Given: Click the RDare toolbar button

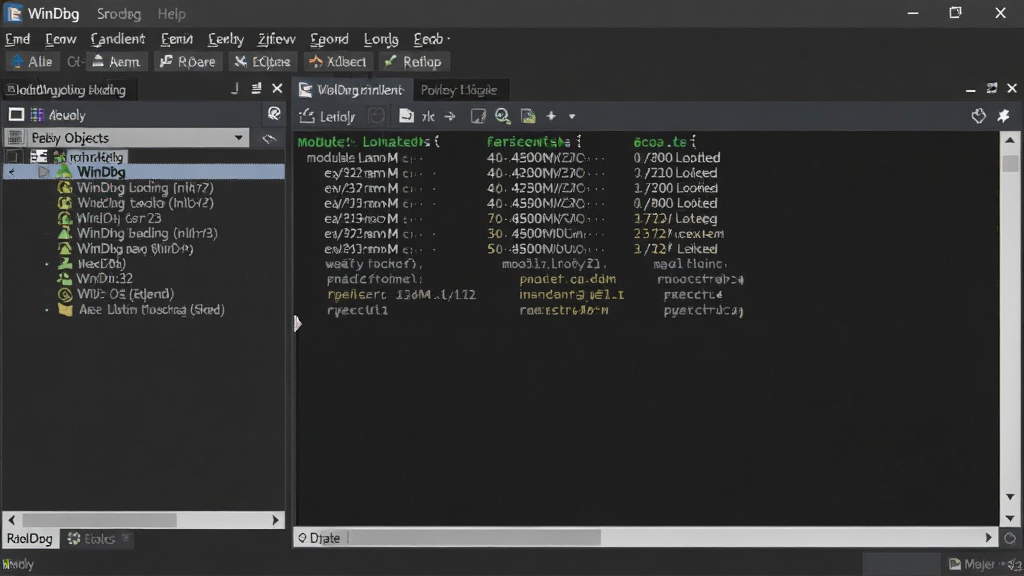Looking at the screenshot, I should (x=188, y=62).
